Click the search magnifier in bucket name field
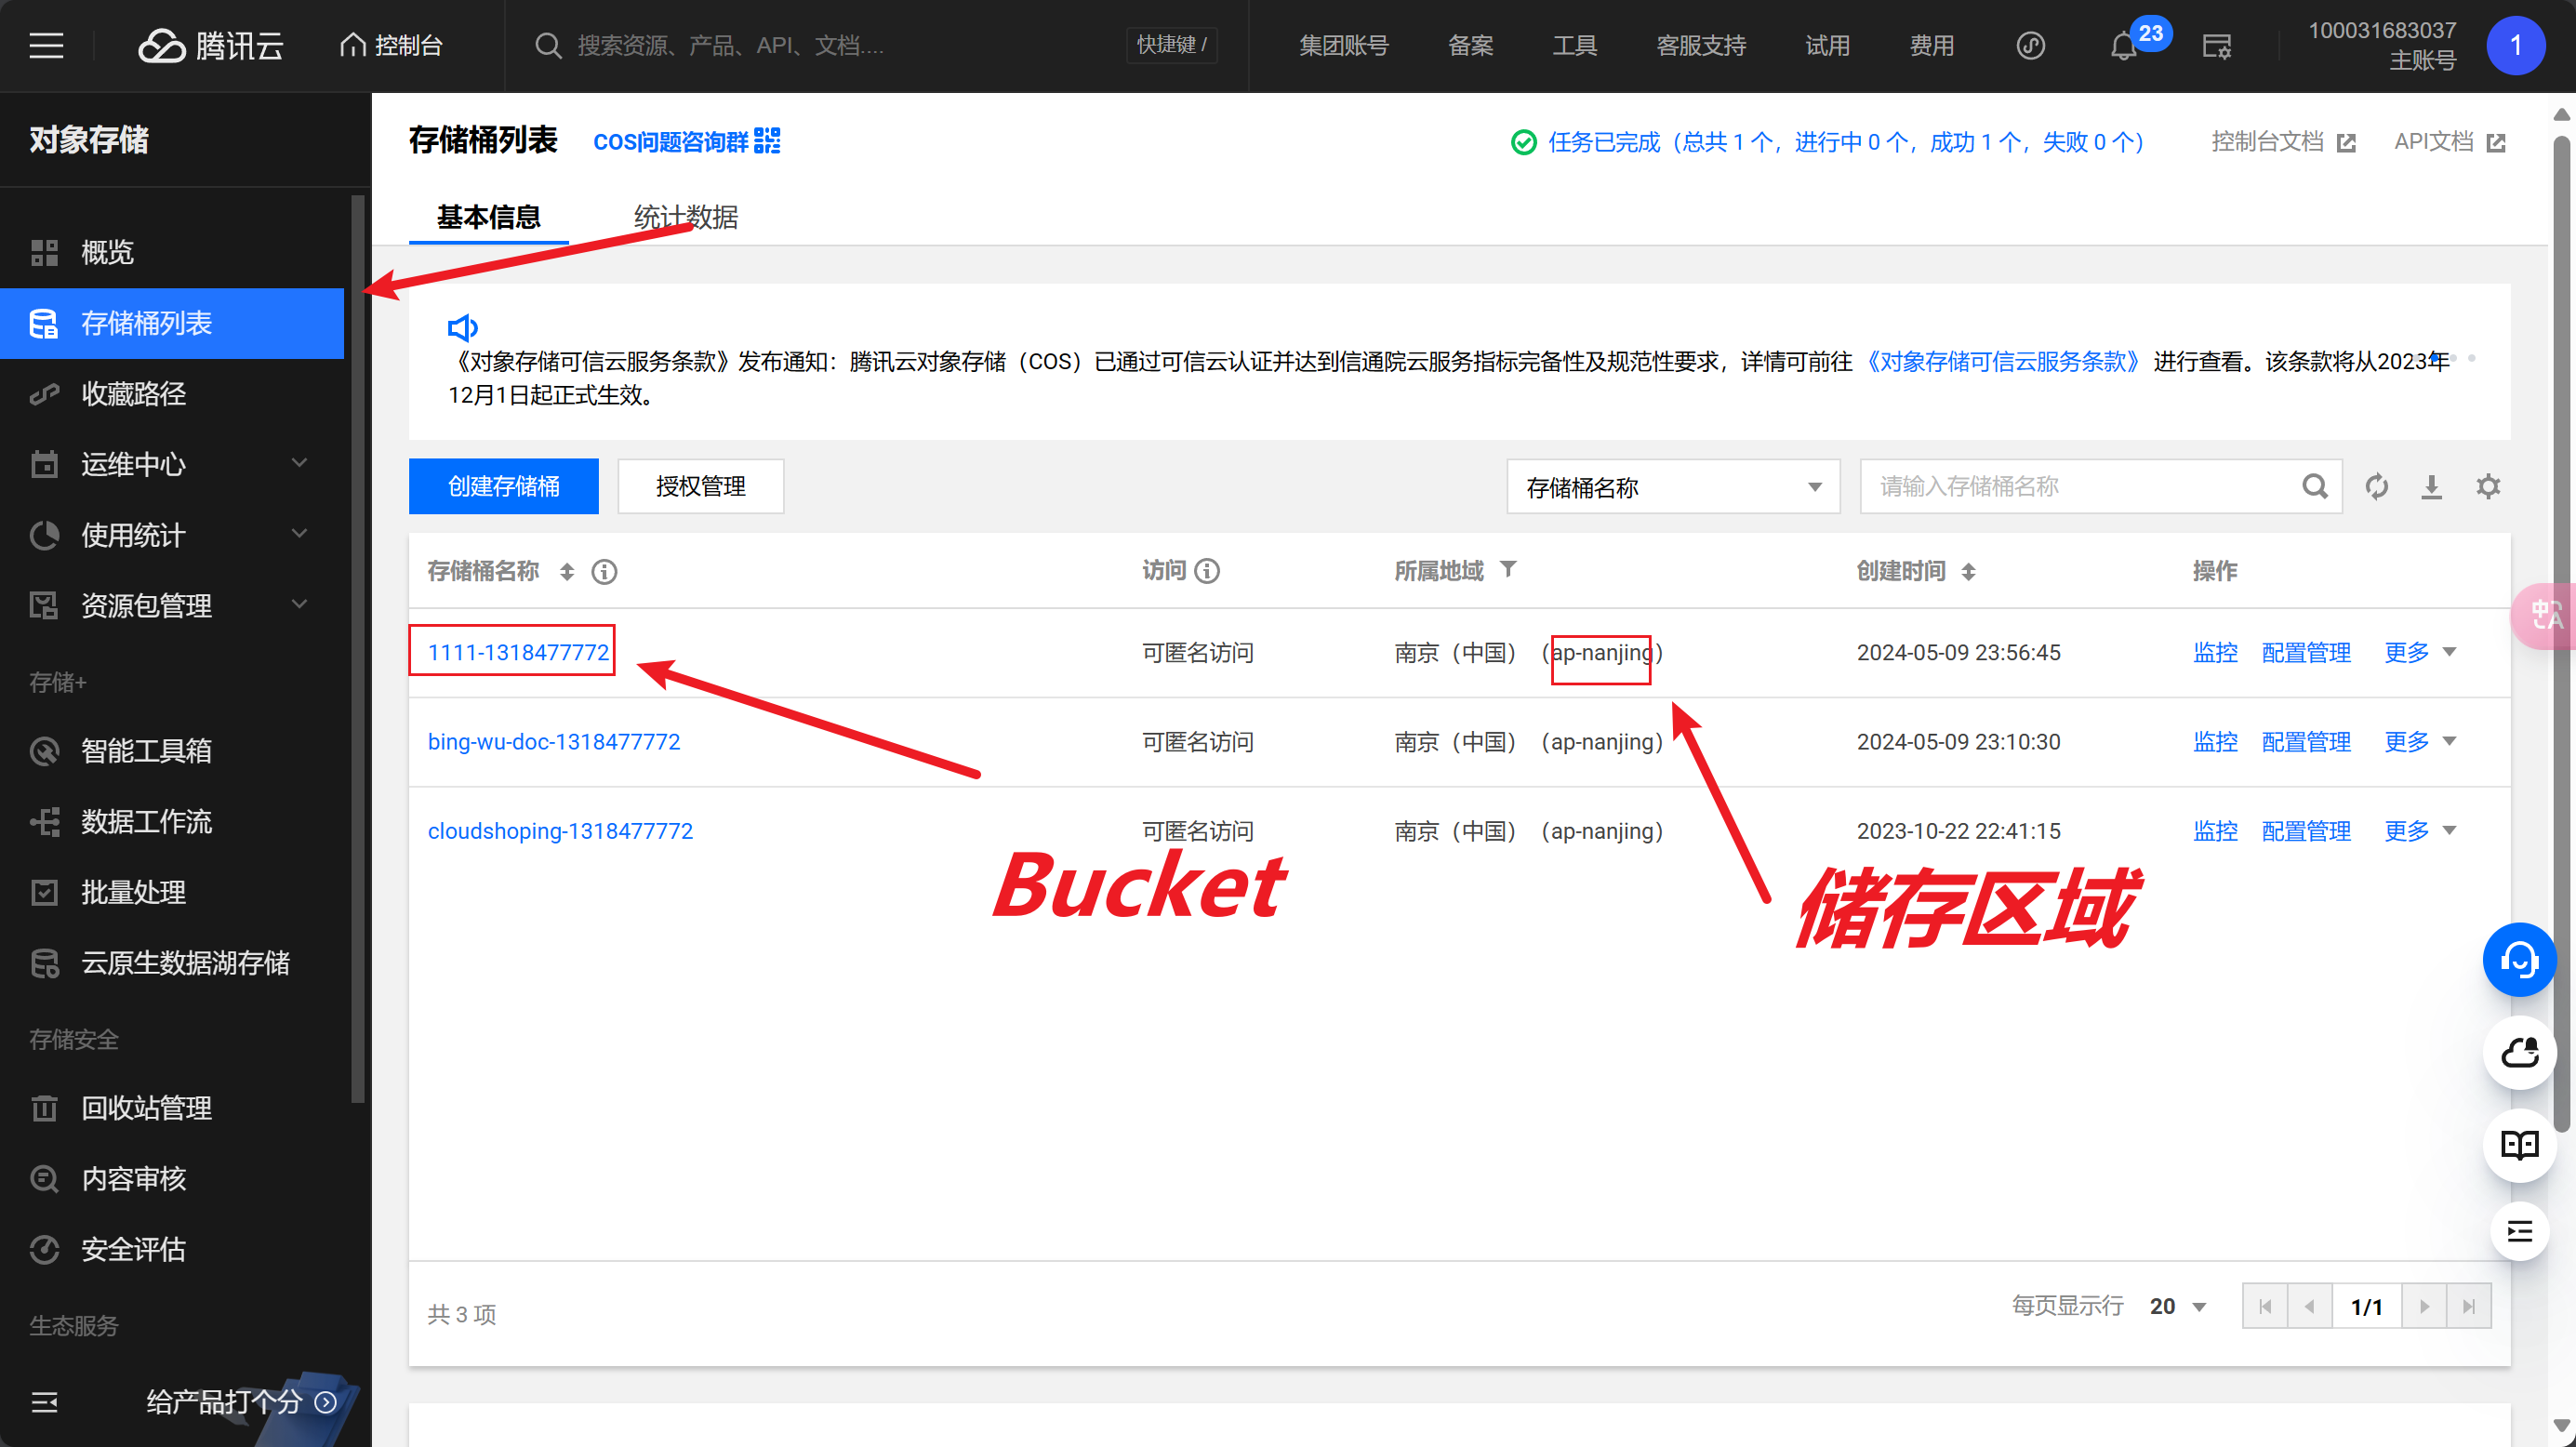The image size is (2576, 1447). click(2314, 487)
